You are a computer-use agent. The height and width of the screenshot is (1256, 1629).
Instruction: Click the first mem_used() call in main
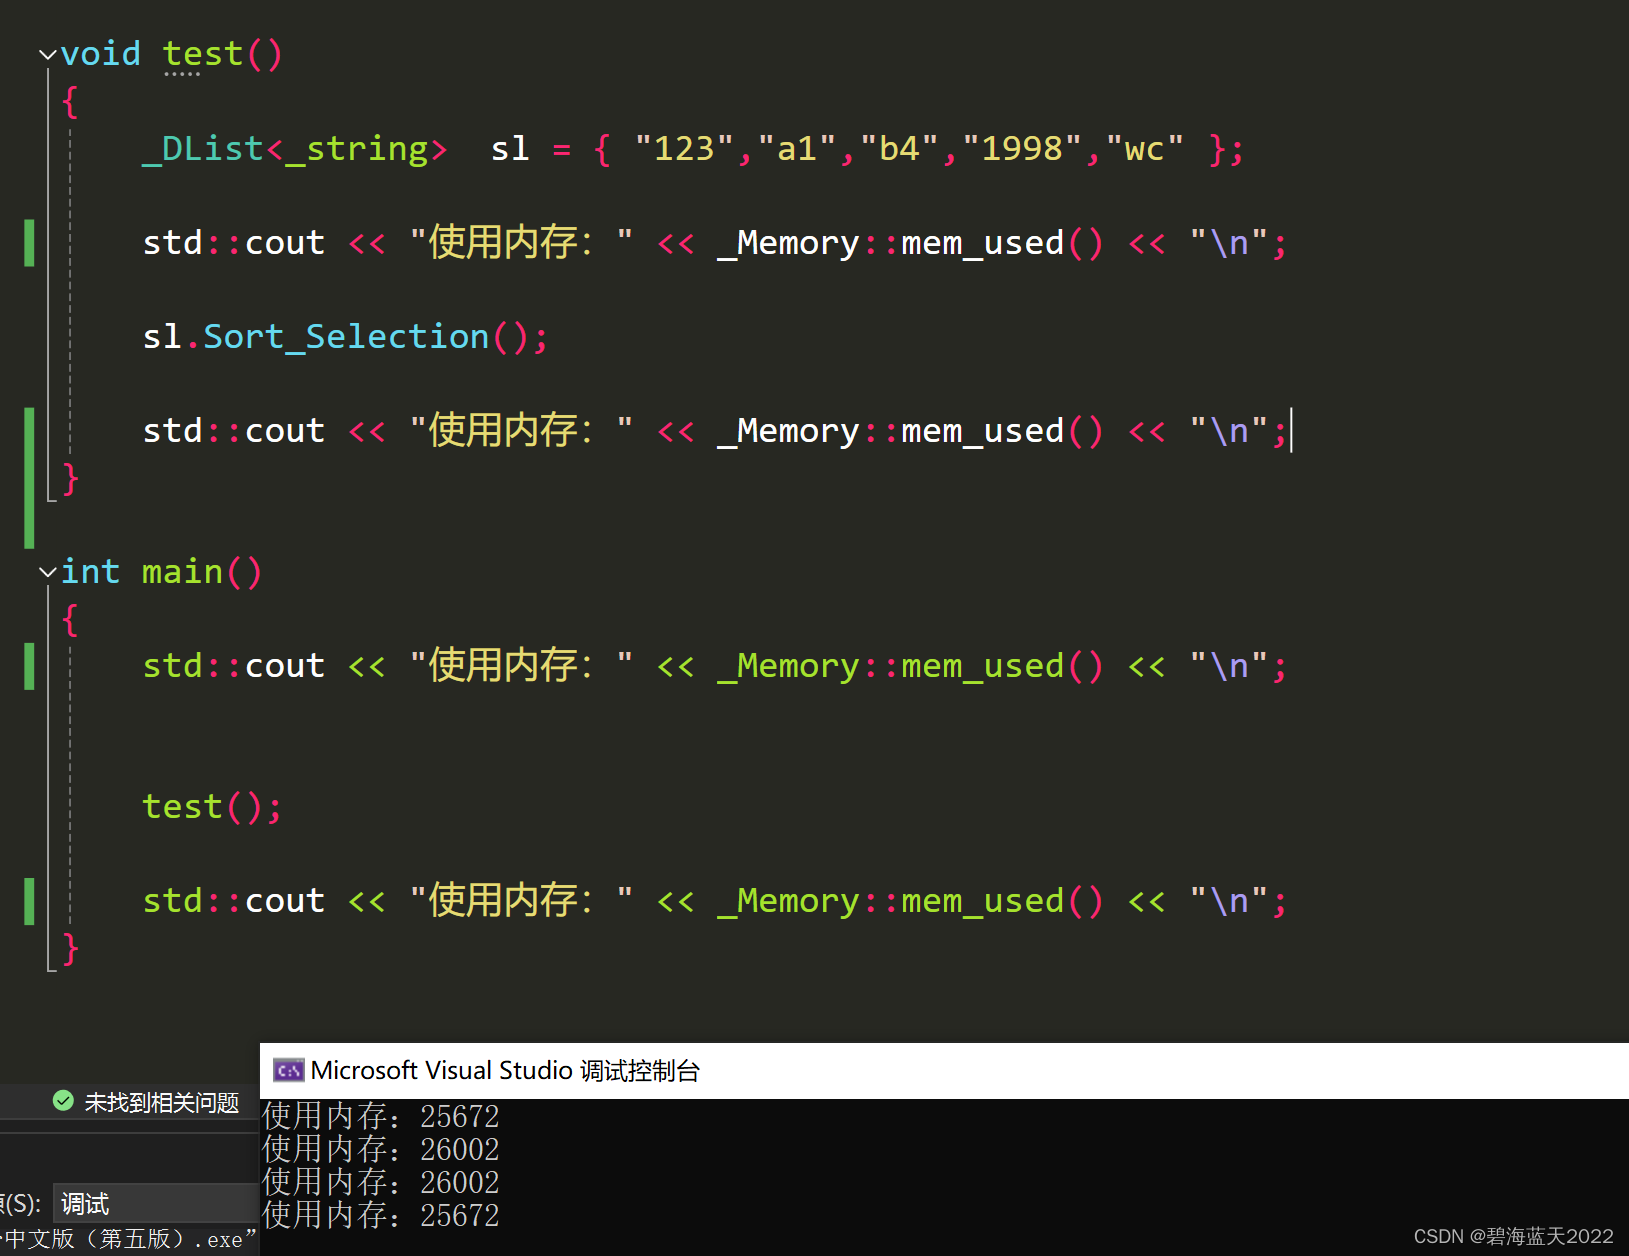(x=1002, y=666)
